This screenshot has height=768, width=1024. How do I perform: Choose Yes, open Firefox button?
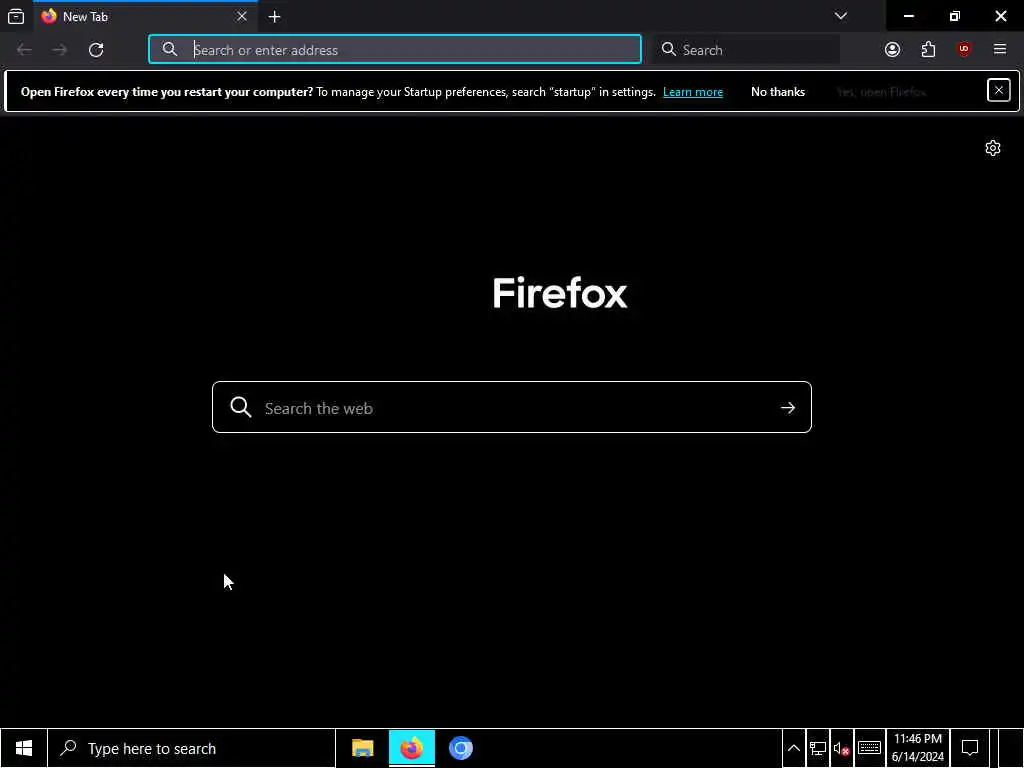coord(882,92)
